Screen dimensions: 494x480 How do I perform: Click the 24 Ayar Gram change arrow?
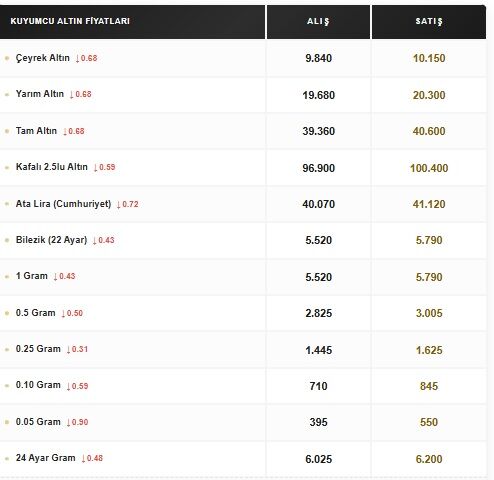tap(84, 459)
